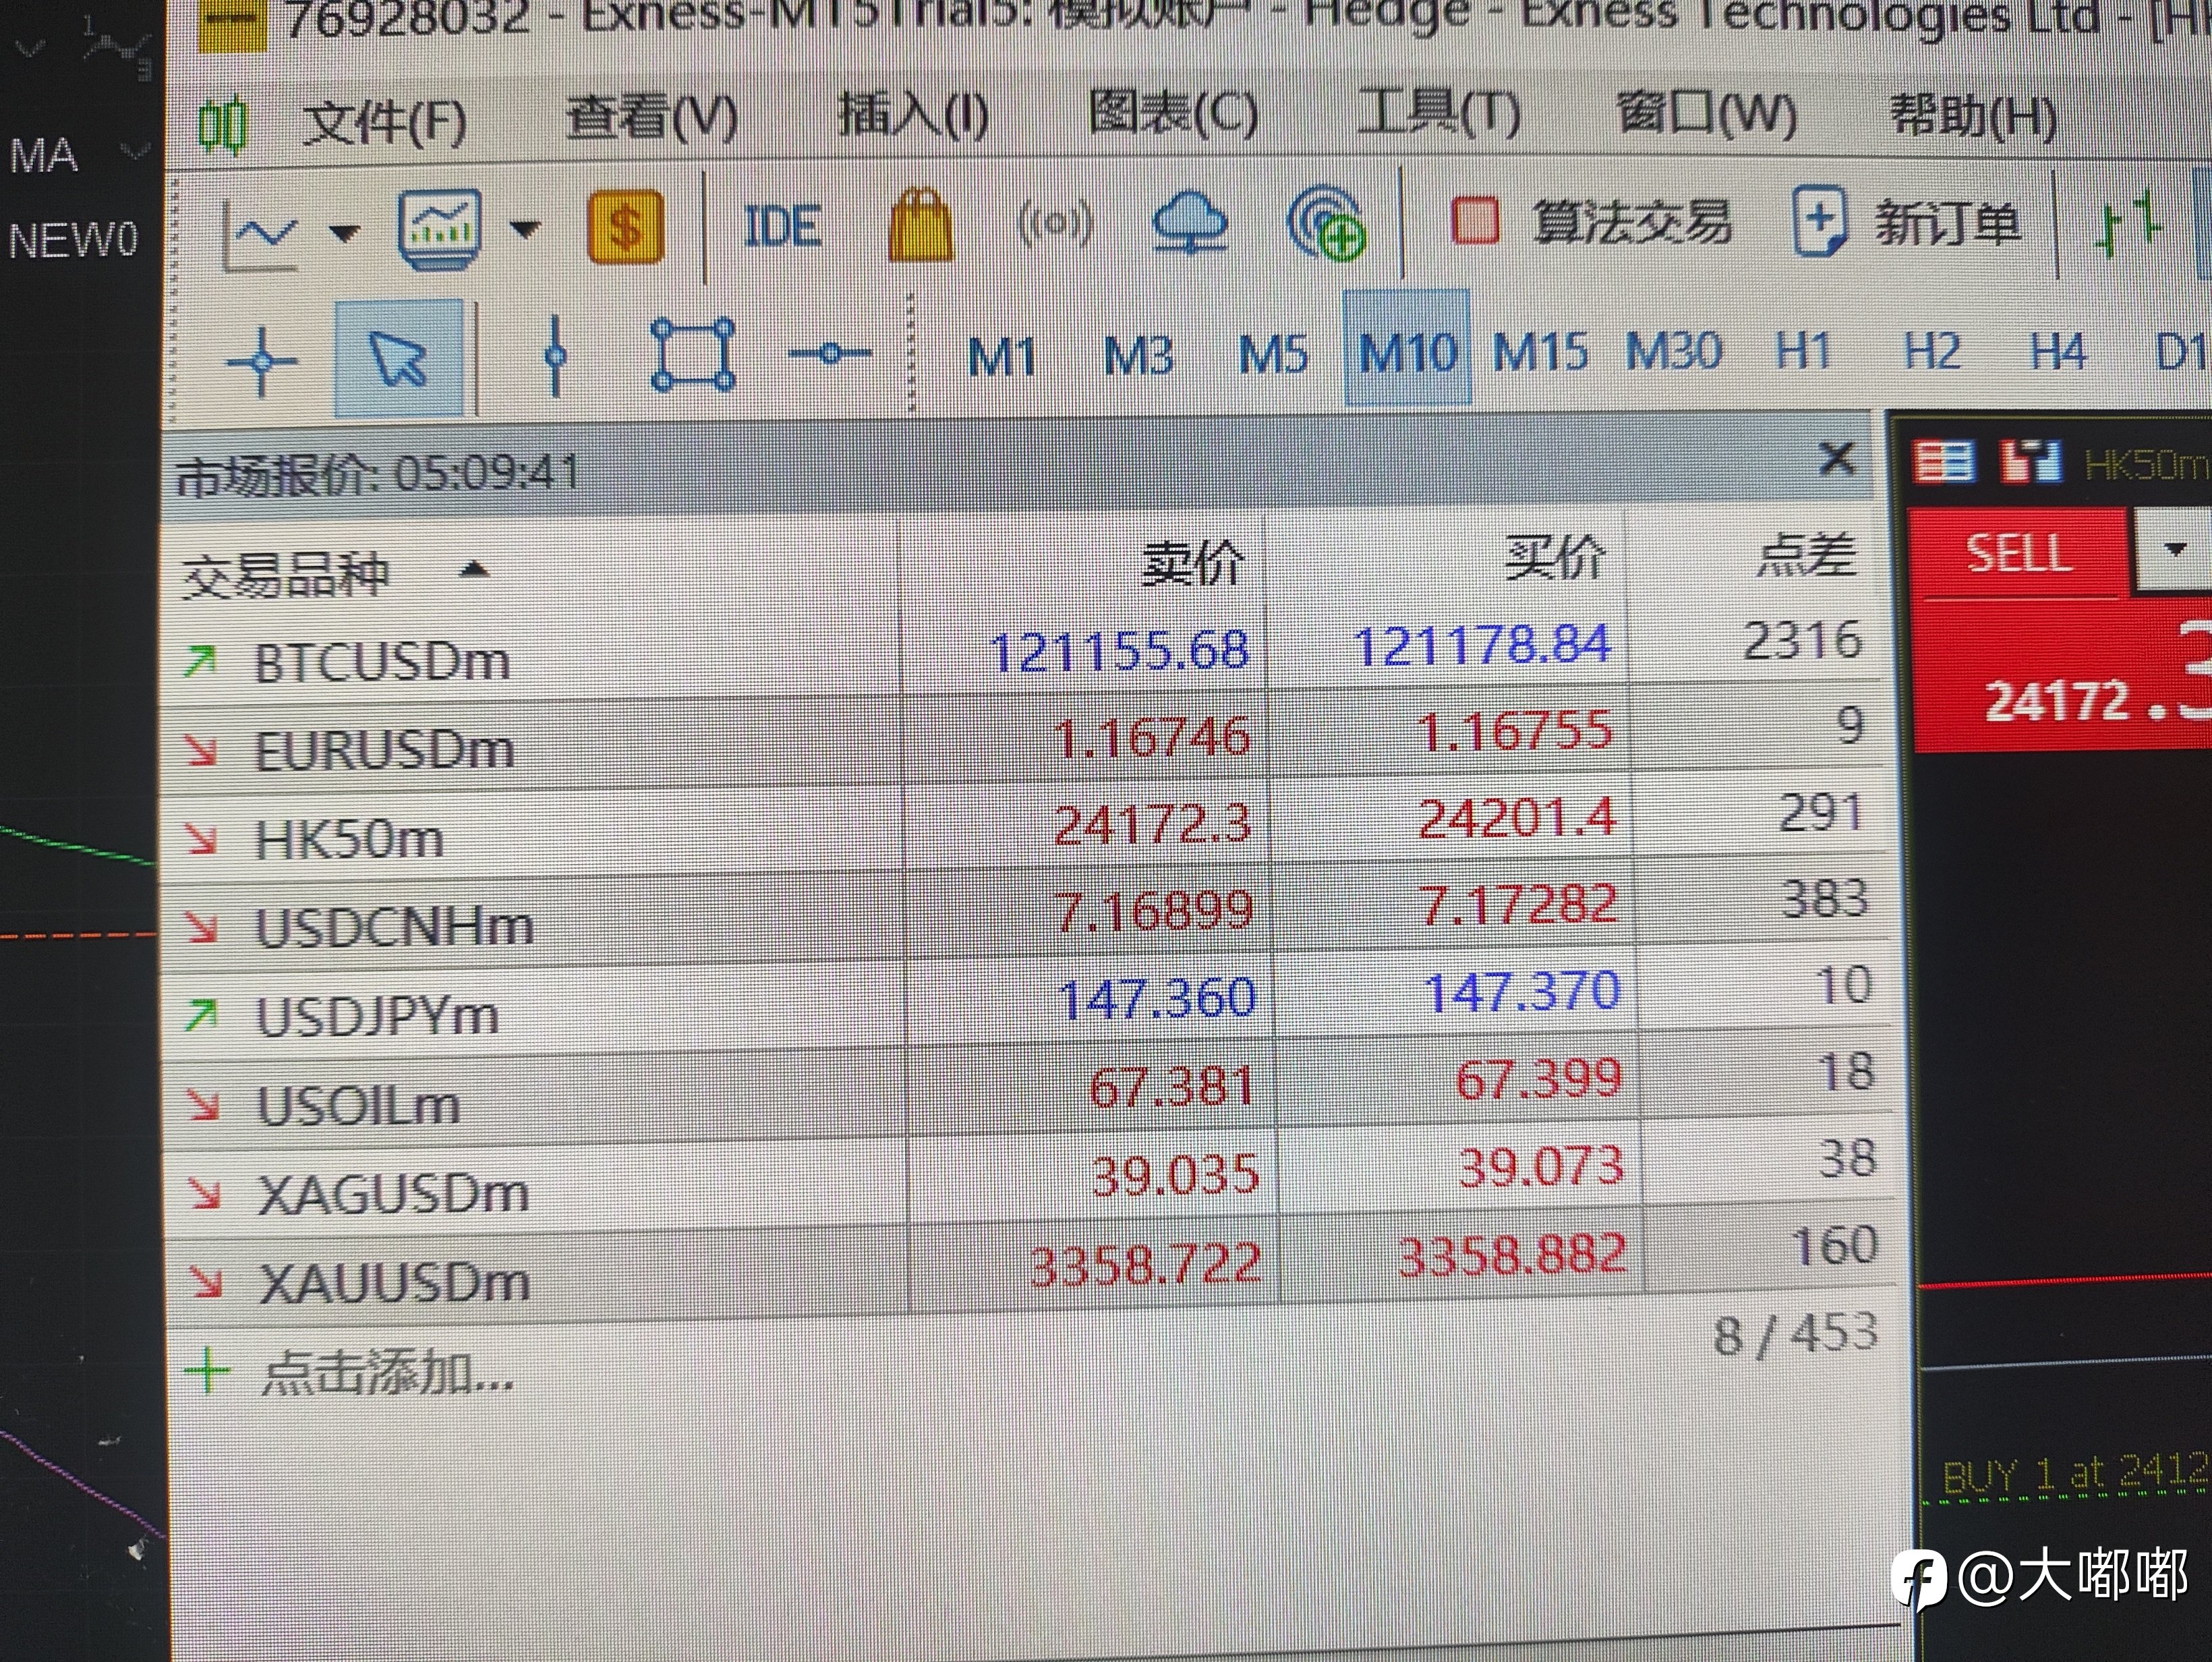
Task: Open the 文件(F) menu
Action: coord(384,124)
